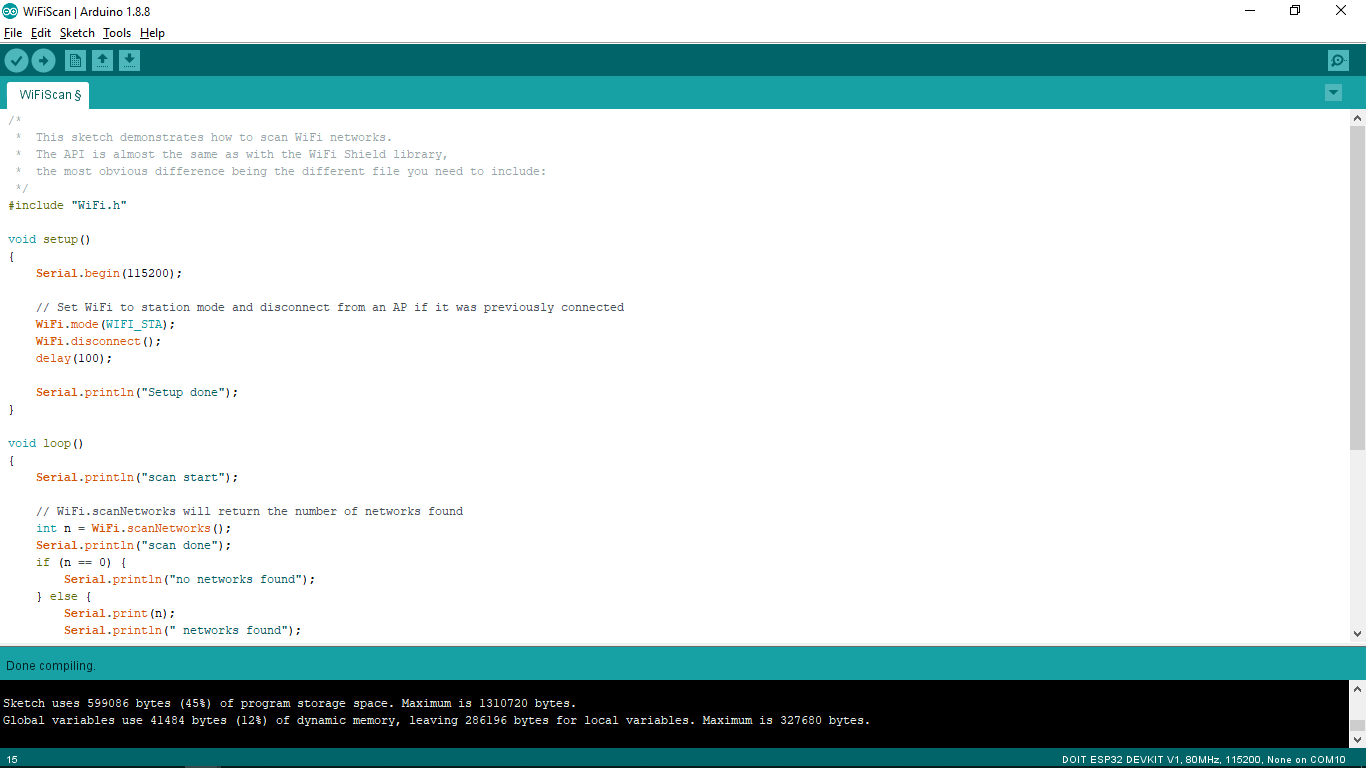The height and width of the screenshot is (768, 1366).
Task: Click the 'The API is almost the same' comment
Action: 232,154
